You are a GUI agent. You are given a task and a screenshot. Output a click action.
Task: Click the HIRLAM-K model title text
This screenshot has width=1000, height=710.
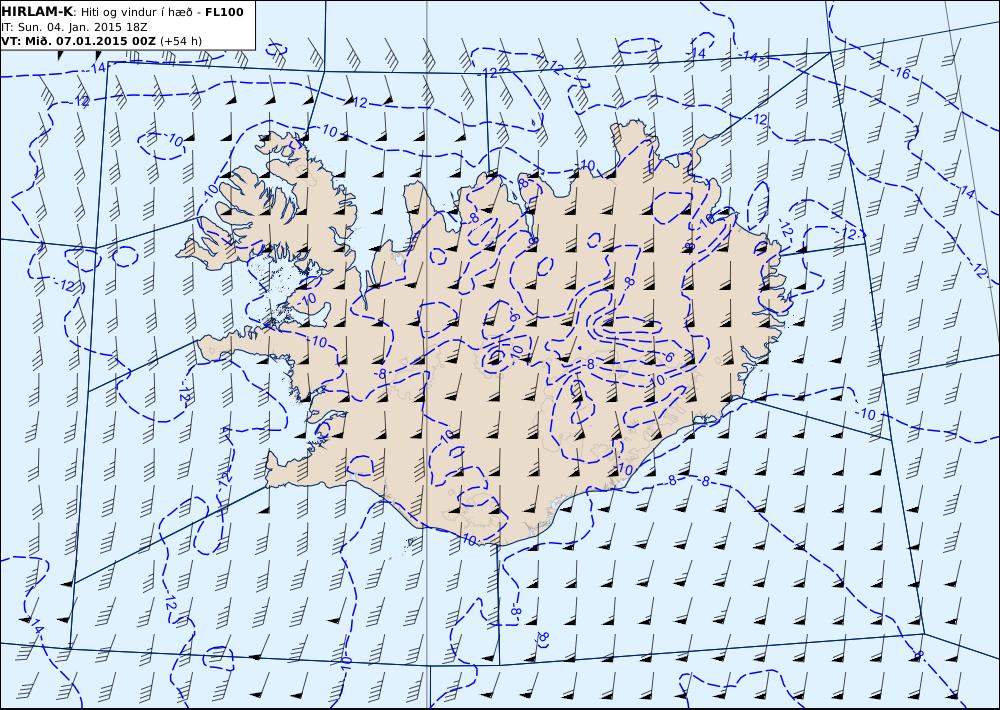38,12
